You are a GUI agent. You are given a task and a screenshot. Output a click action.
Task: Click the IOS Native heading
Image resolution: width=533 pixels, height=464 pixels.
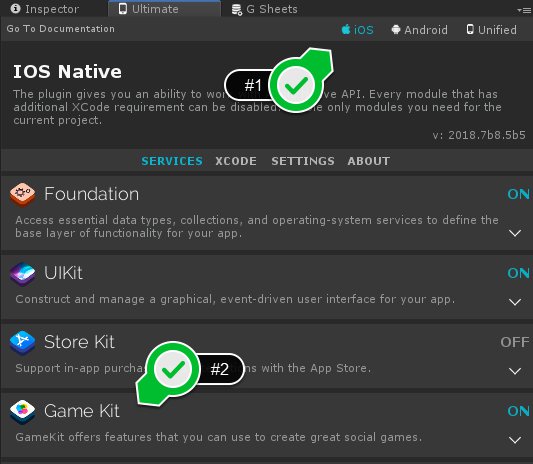(x=67, y=72)
